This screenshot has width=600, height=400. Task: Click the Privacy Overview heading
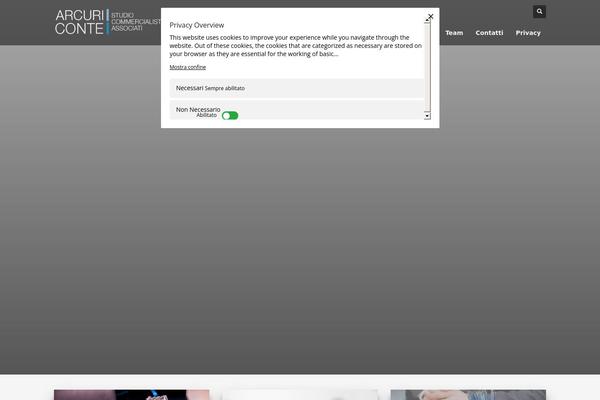(197, 25)
